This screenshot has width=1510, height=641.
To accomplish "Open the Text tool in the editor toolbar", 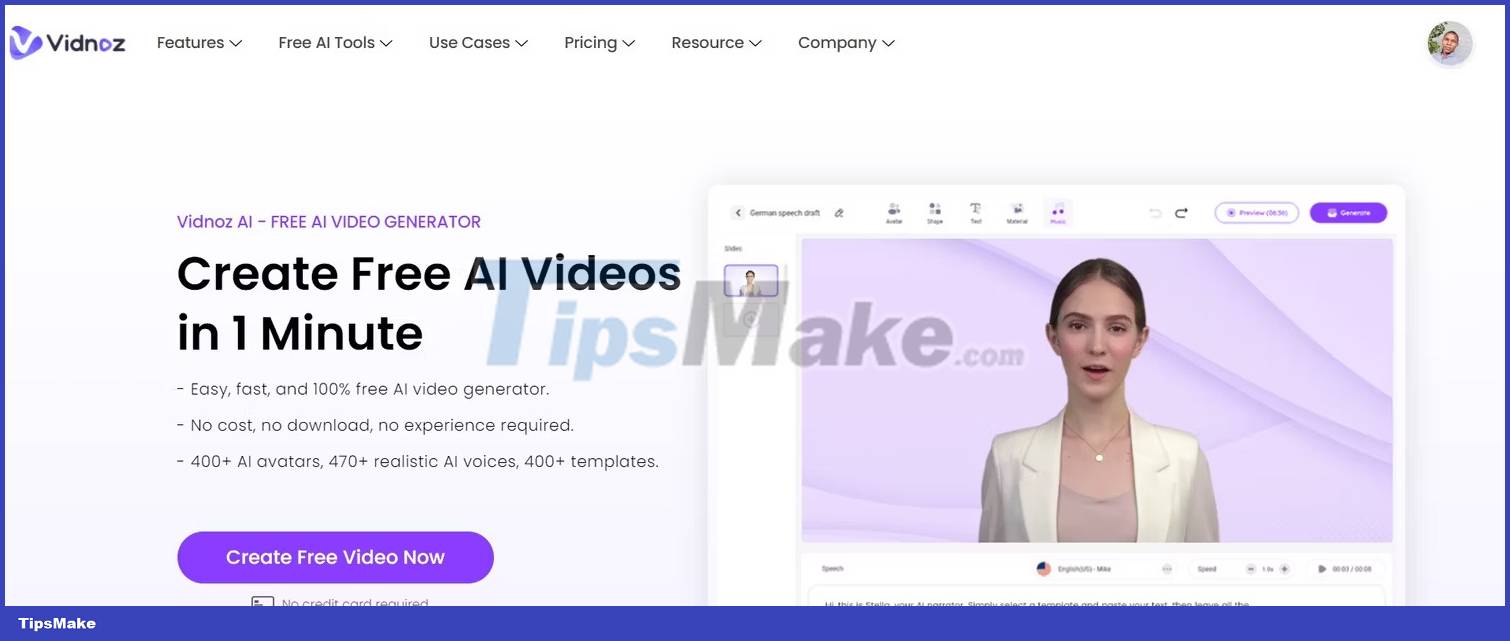I will tap(976, 211).
